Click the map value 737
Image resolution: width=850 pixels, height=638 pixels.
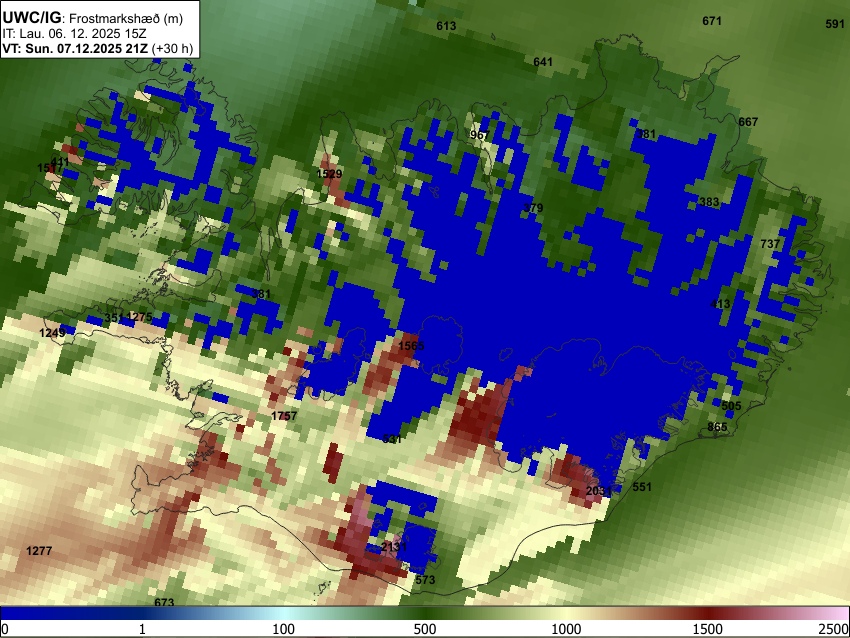770,244
